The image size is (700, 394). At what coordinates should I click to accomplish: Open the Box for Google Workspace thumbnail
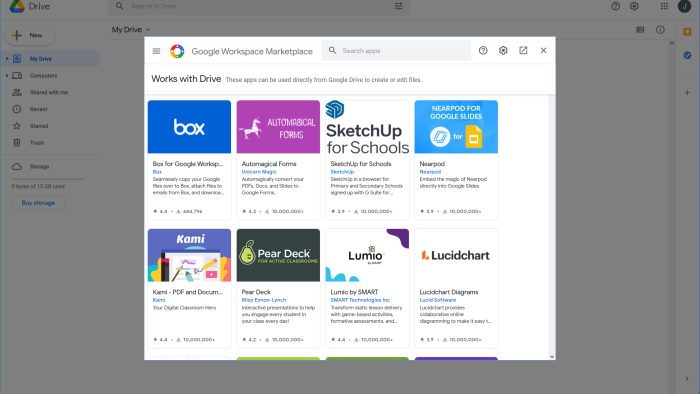(x=189, y=127)
